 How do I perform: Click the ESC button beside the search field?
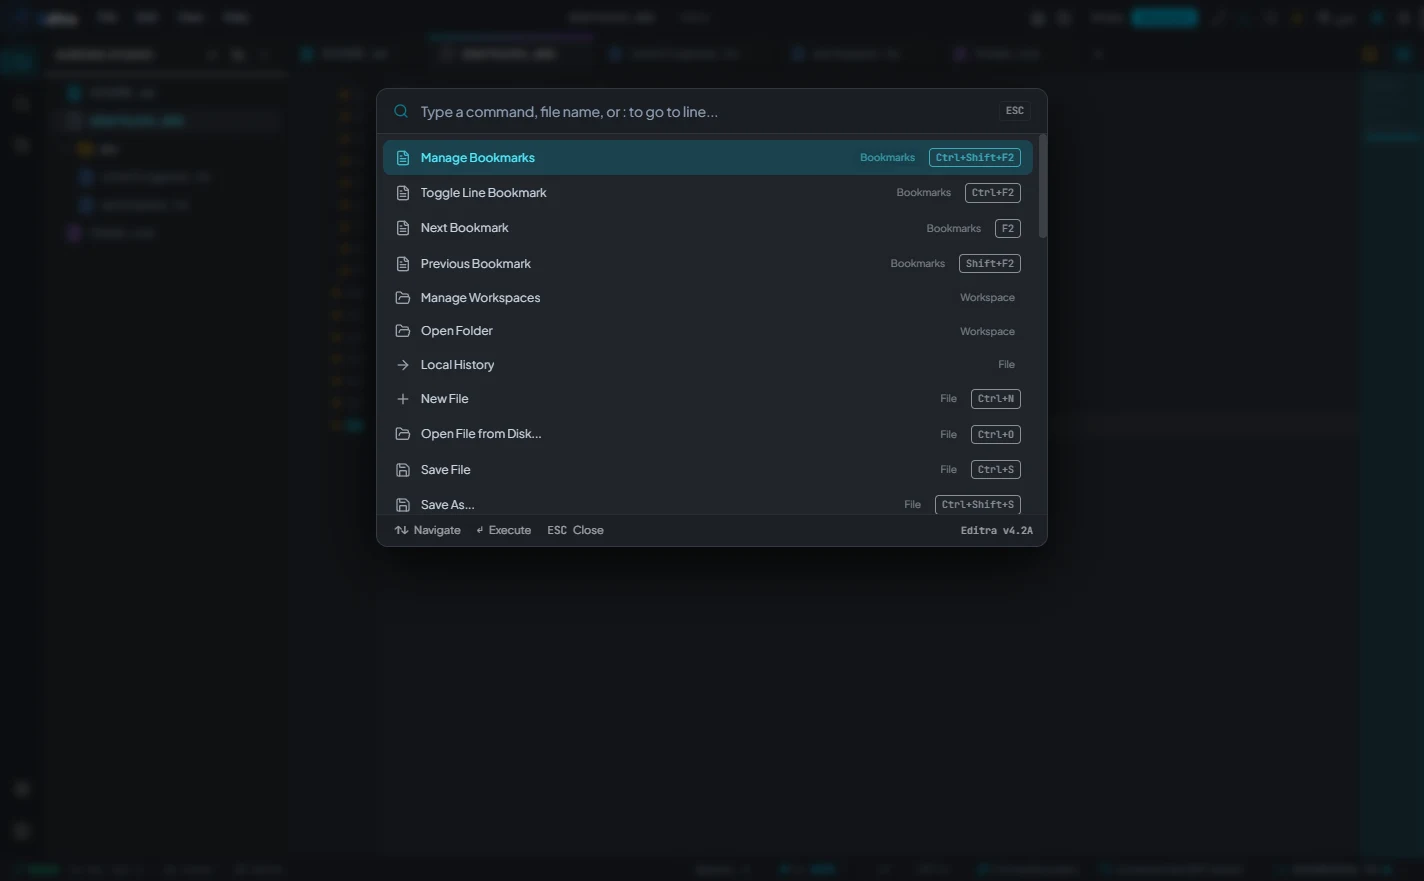click(1014, 111)
